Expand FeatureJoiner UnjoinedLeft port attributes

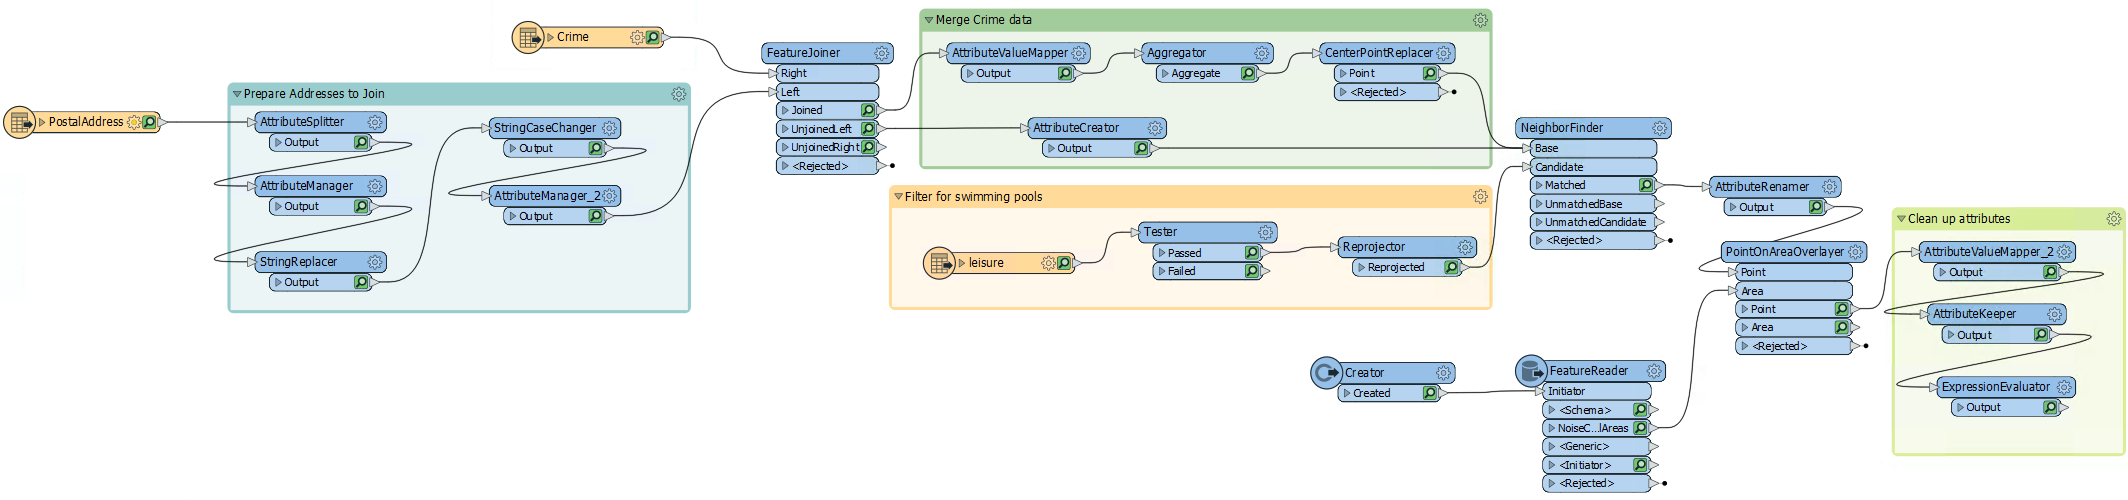(x=785, y=129)
